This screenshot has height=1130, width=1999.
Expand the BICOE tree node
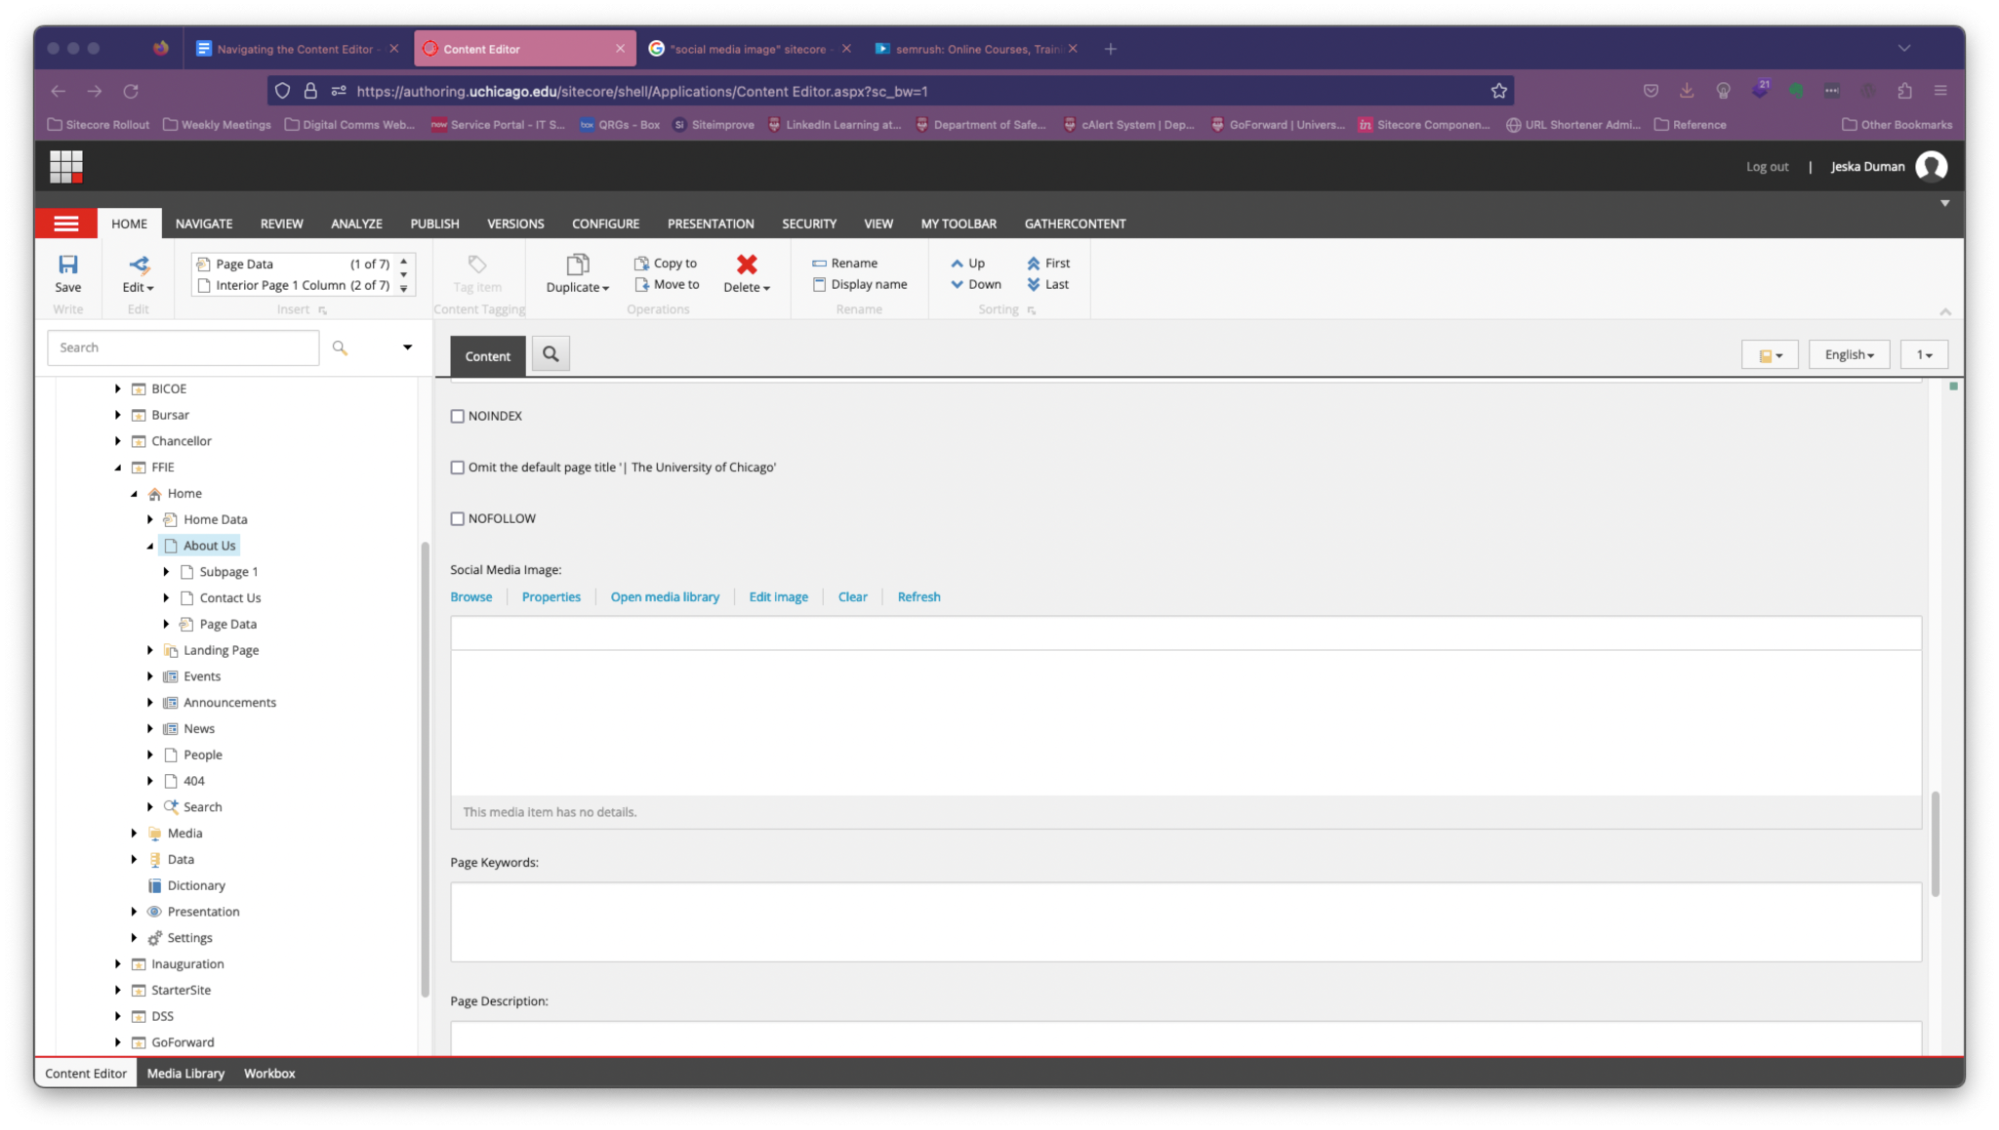tap(118, 389)
